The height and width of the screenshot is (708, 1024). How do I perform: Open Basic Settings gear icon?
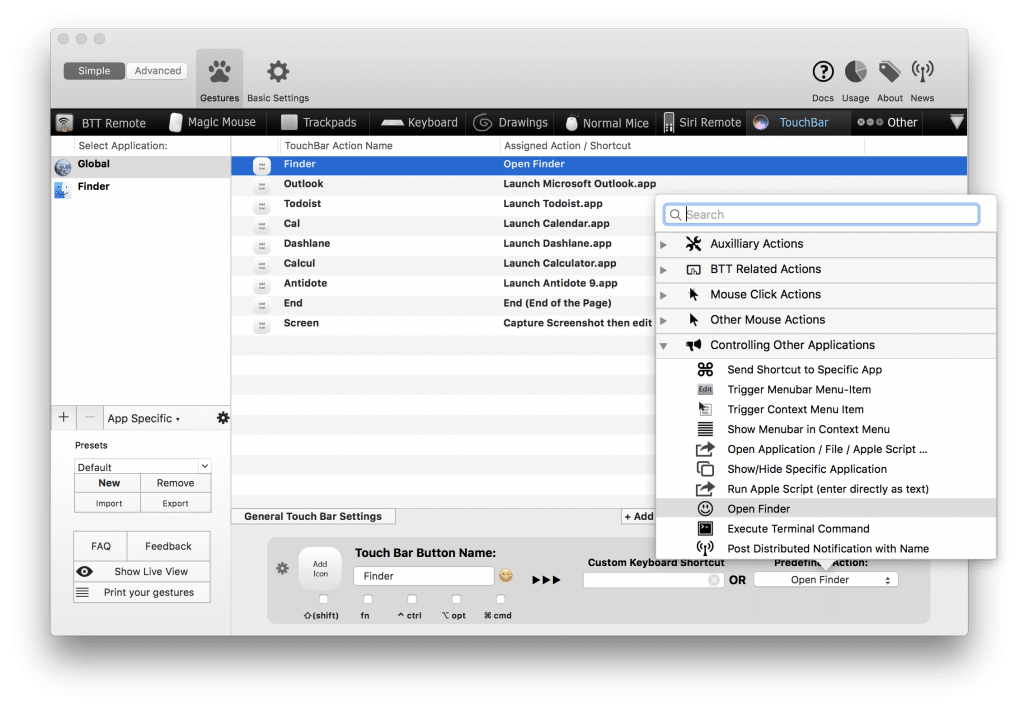point(278,73)
